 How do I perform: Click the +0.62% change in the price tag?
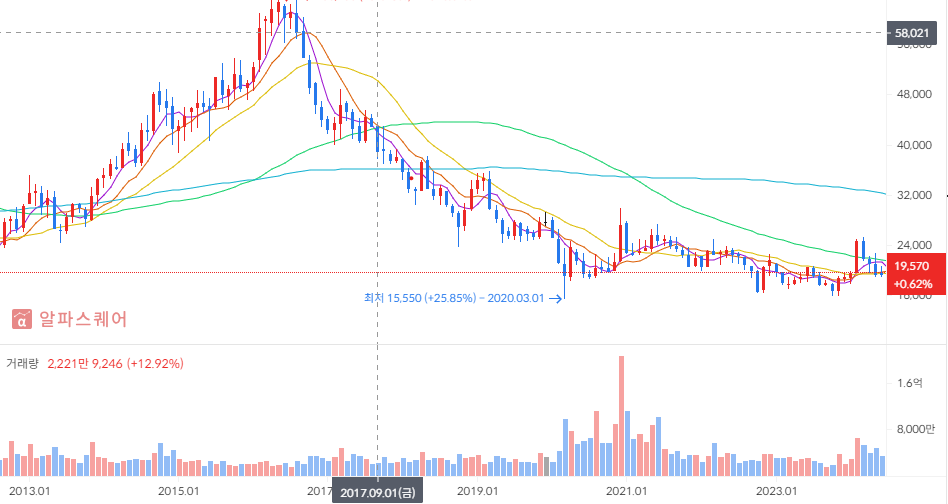click(x=913, y=284)
